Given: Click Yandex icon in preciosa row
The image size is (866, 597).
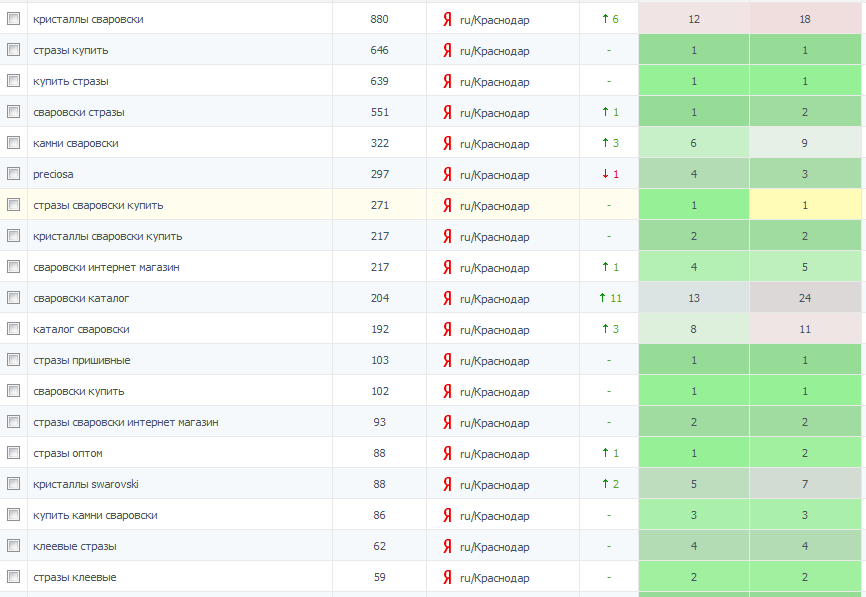Looking at the screenshot, I should [447, 174].
